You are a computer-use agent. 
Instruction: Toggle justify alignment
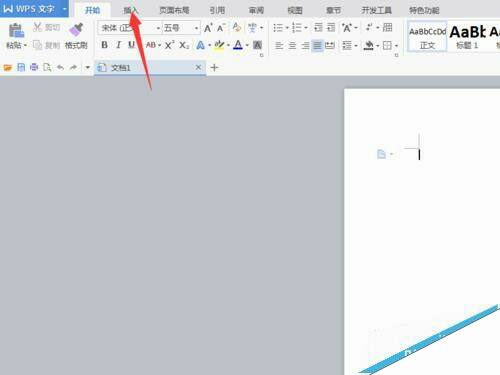(x=318, y=45)
